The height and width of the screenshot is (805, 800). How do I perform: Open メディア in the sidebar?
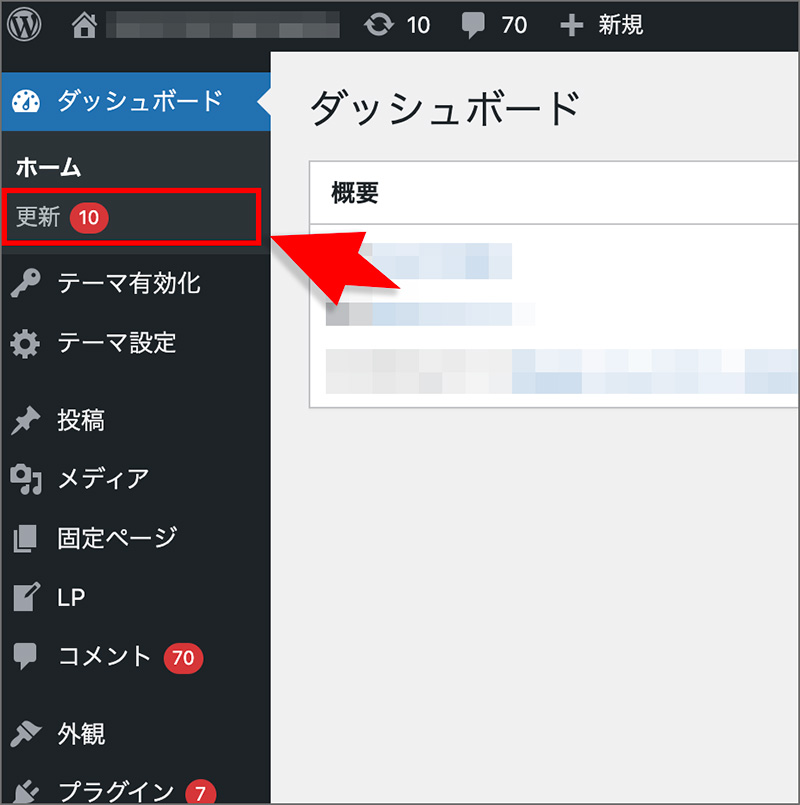(136, 479)
